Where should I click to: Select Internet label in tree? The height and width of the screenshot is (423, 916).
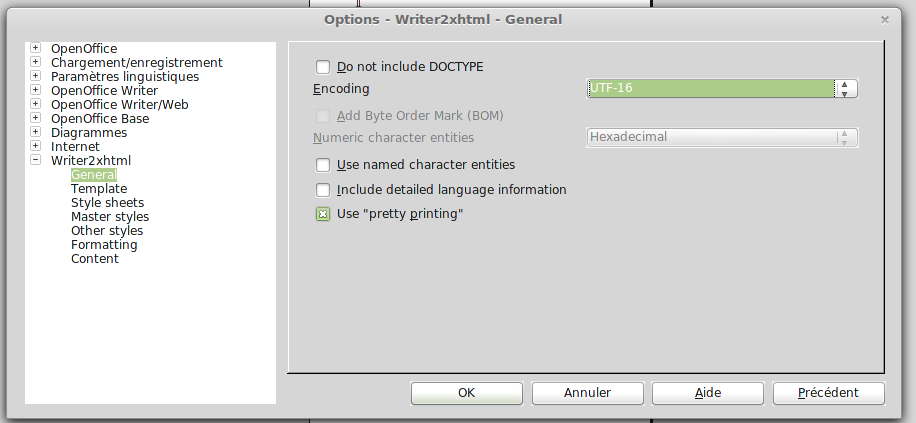[75, 147]
